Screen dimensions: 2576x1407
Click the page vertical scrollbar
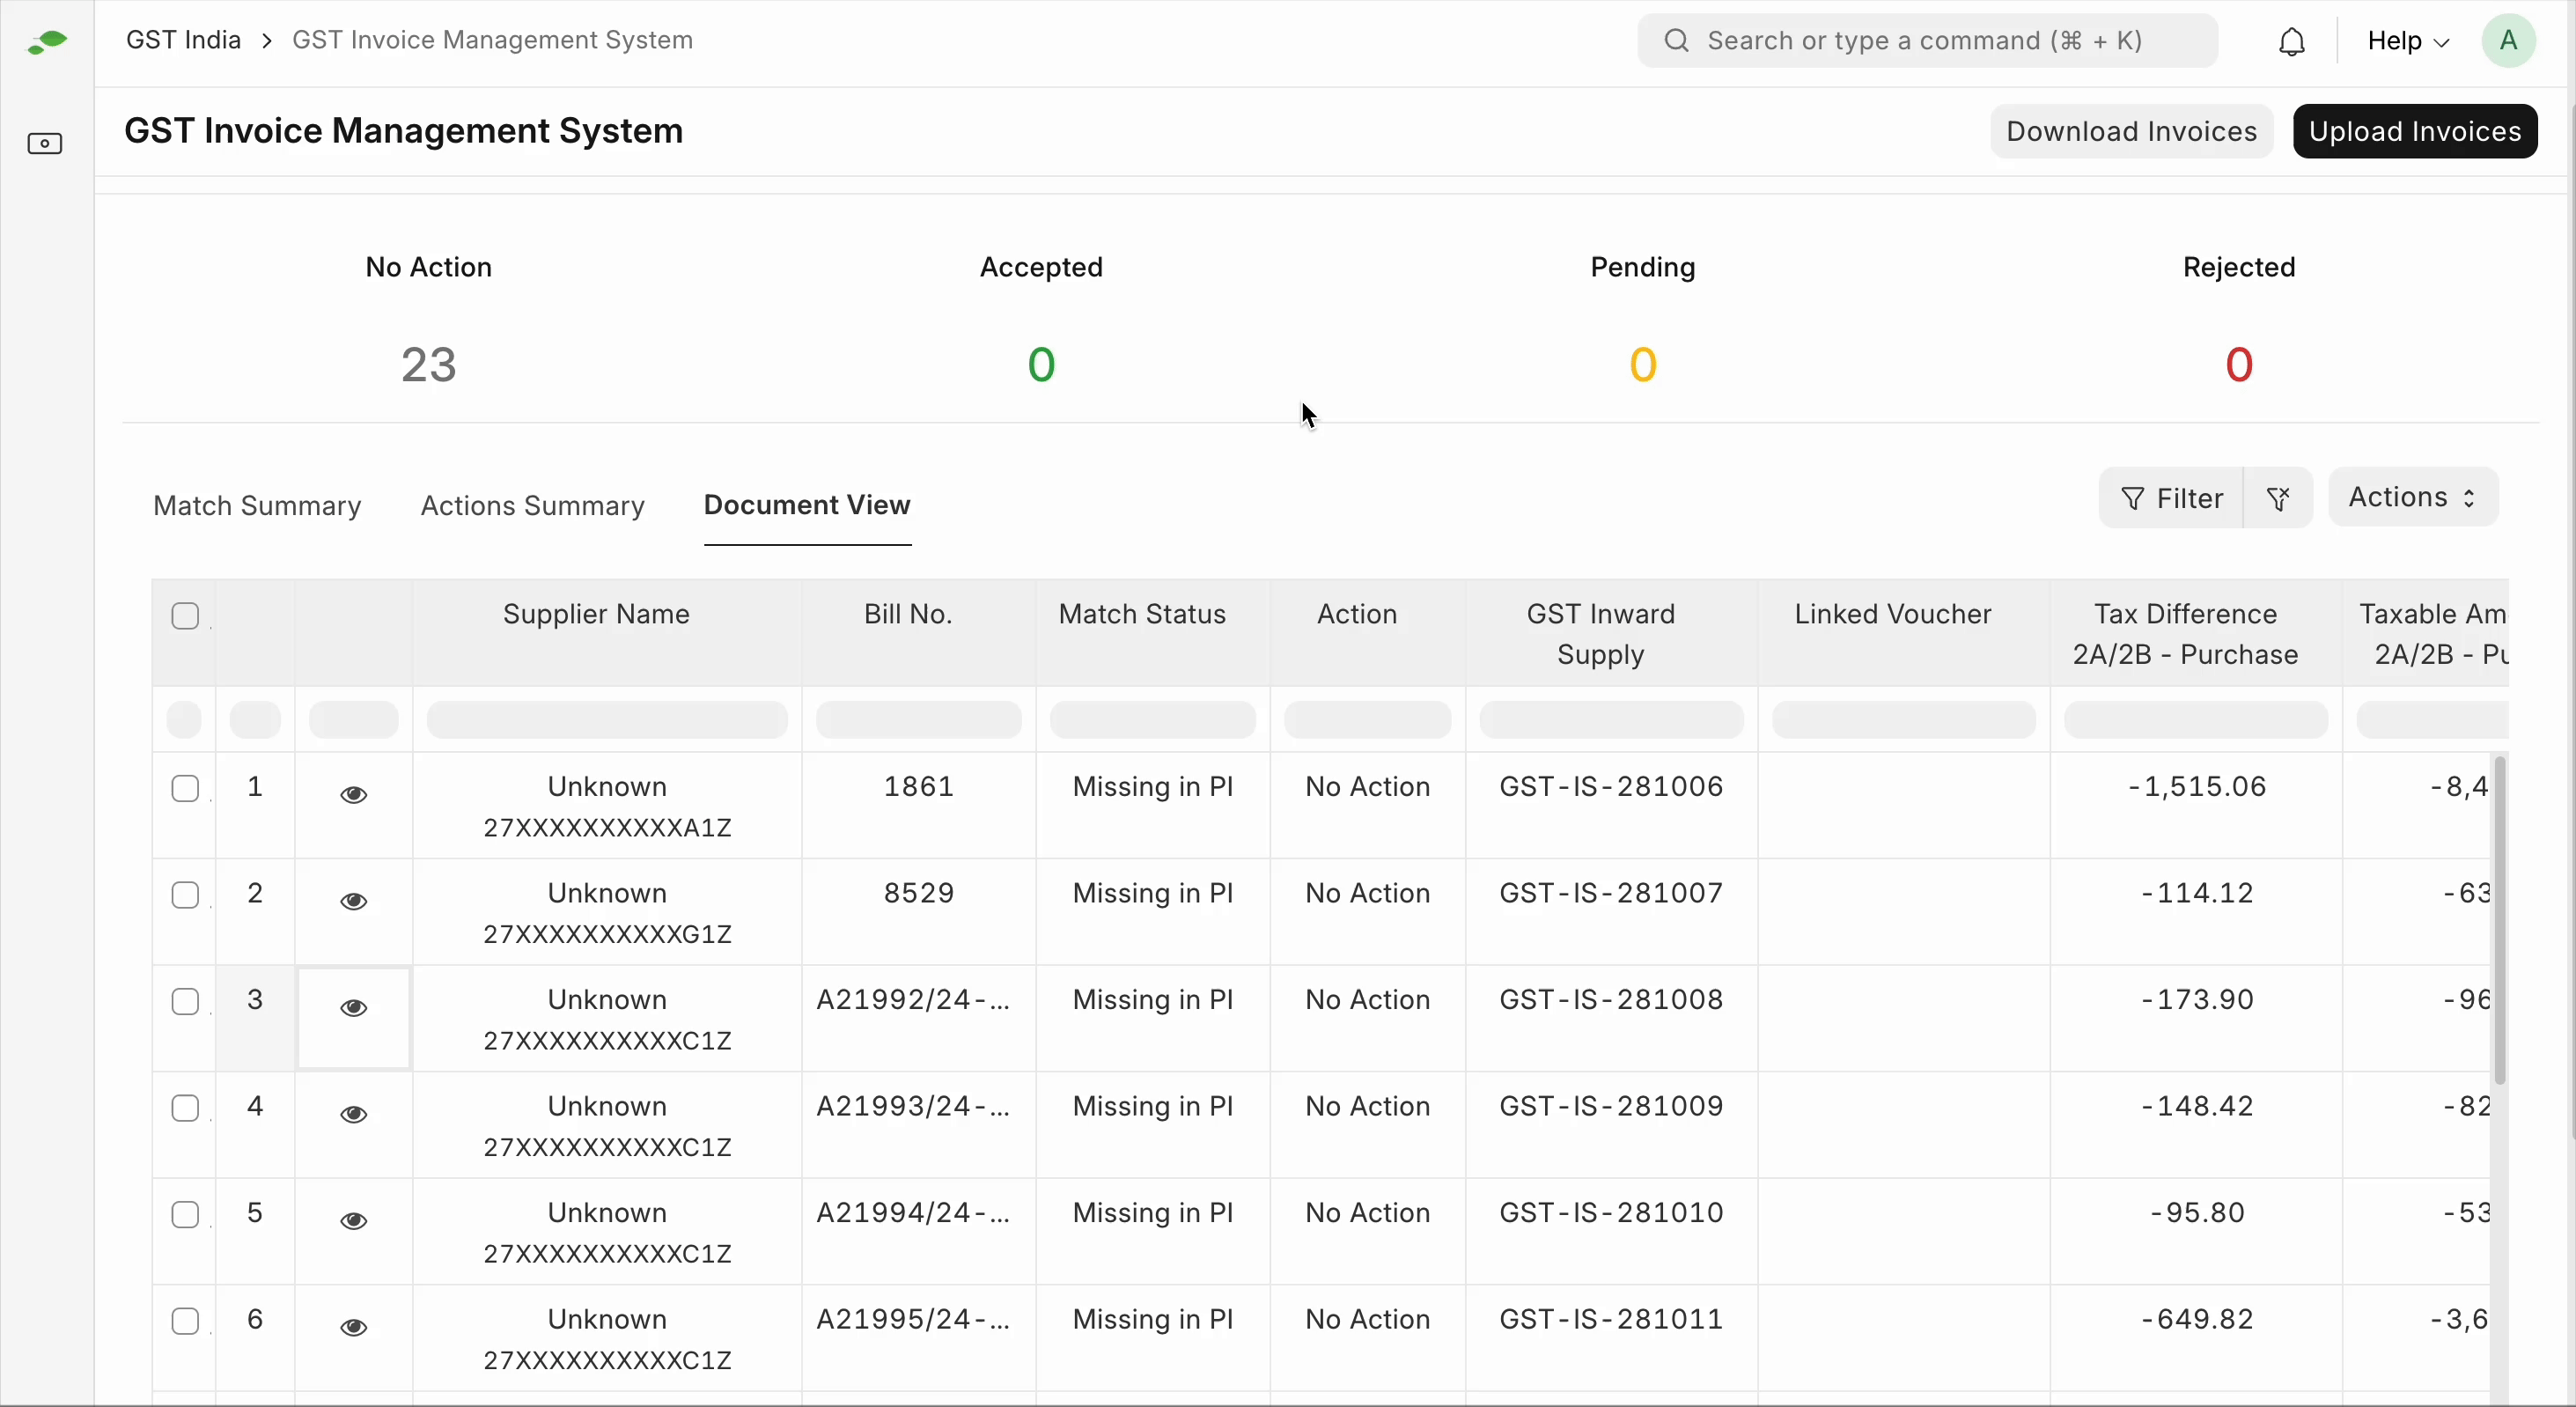(x=2571, y=620)
